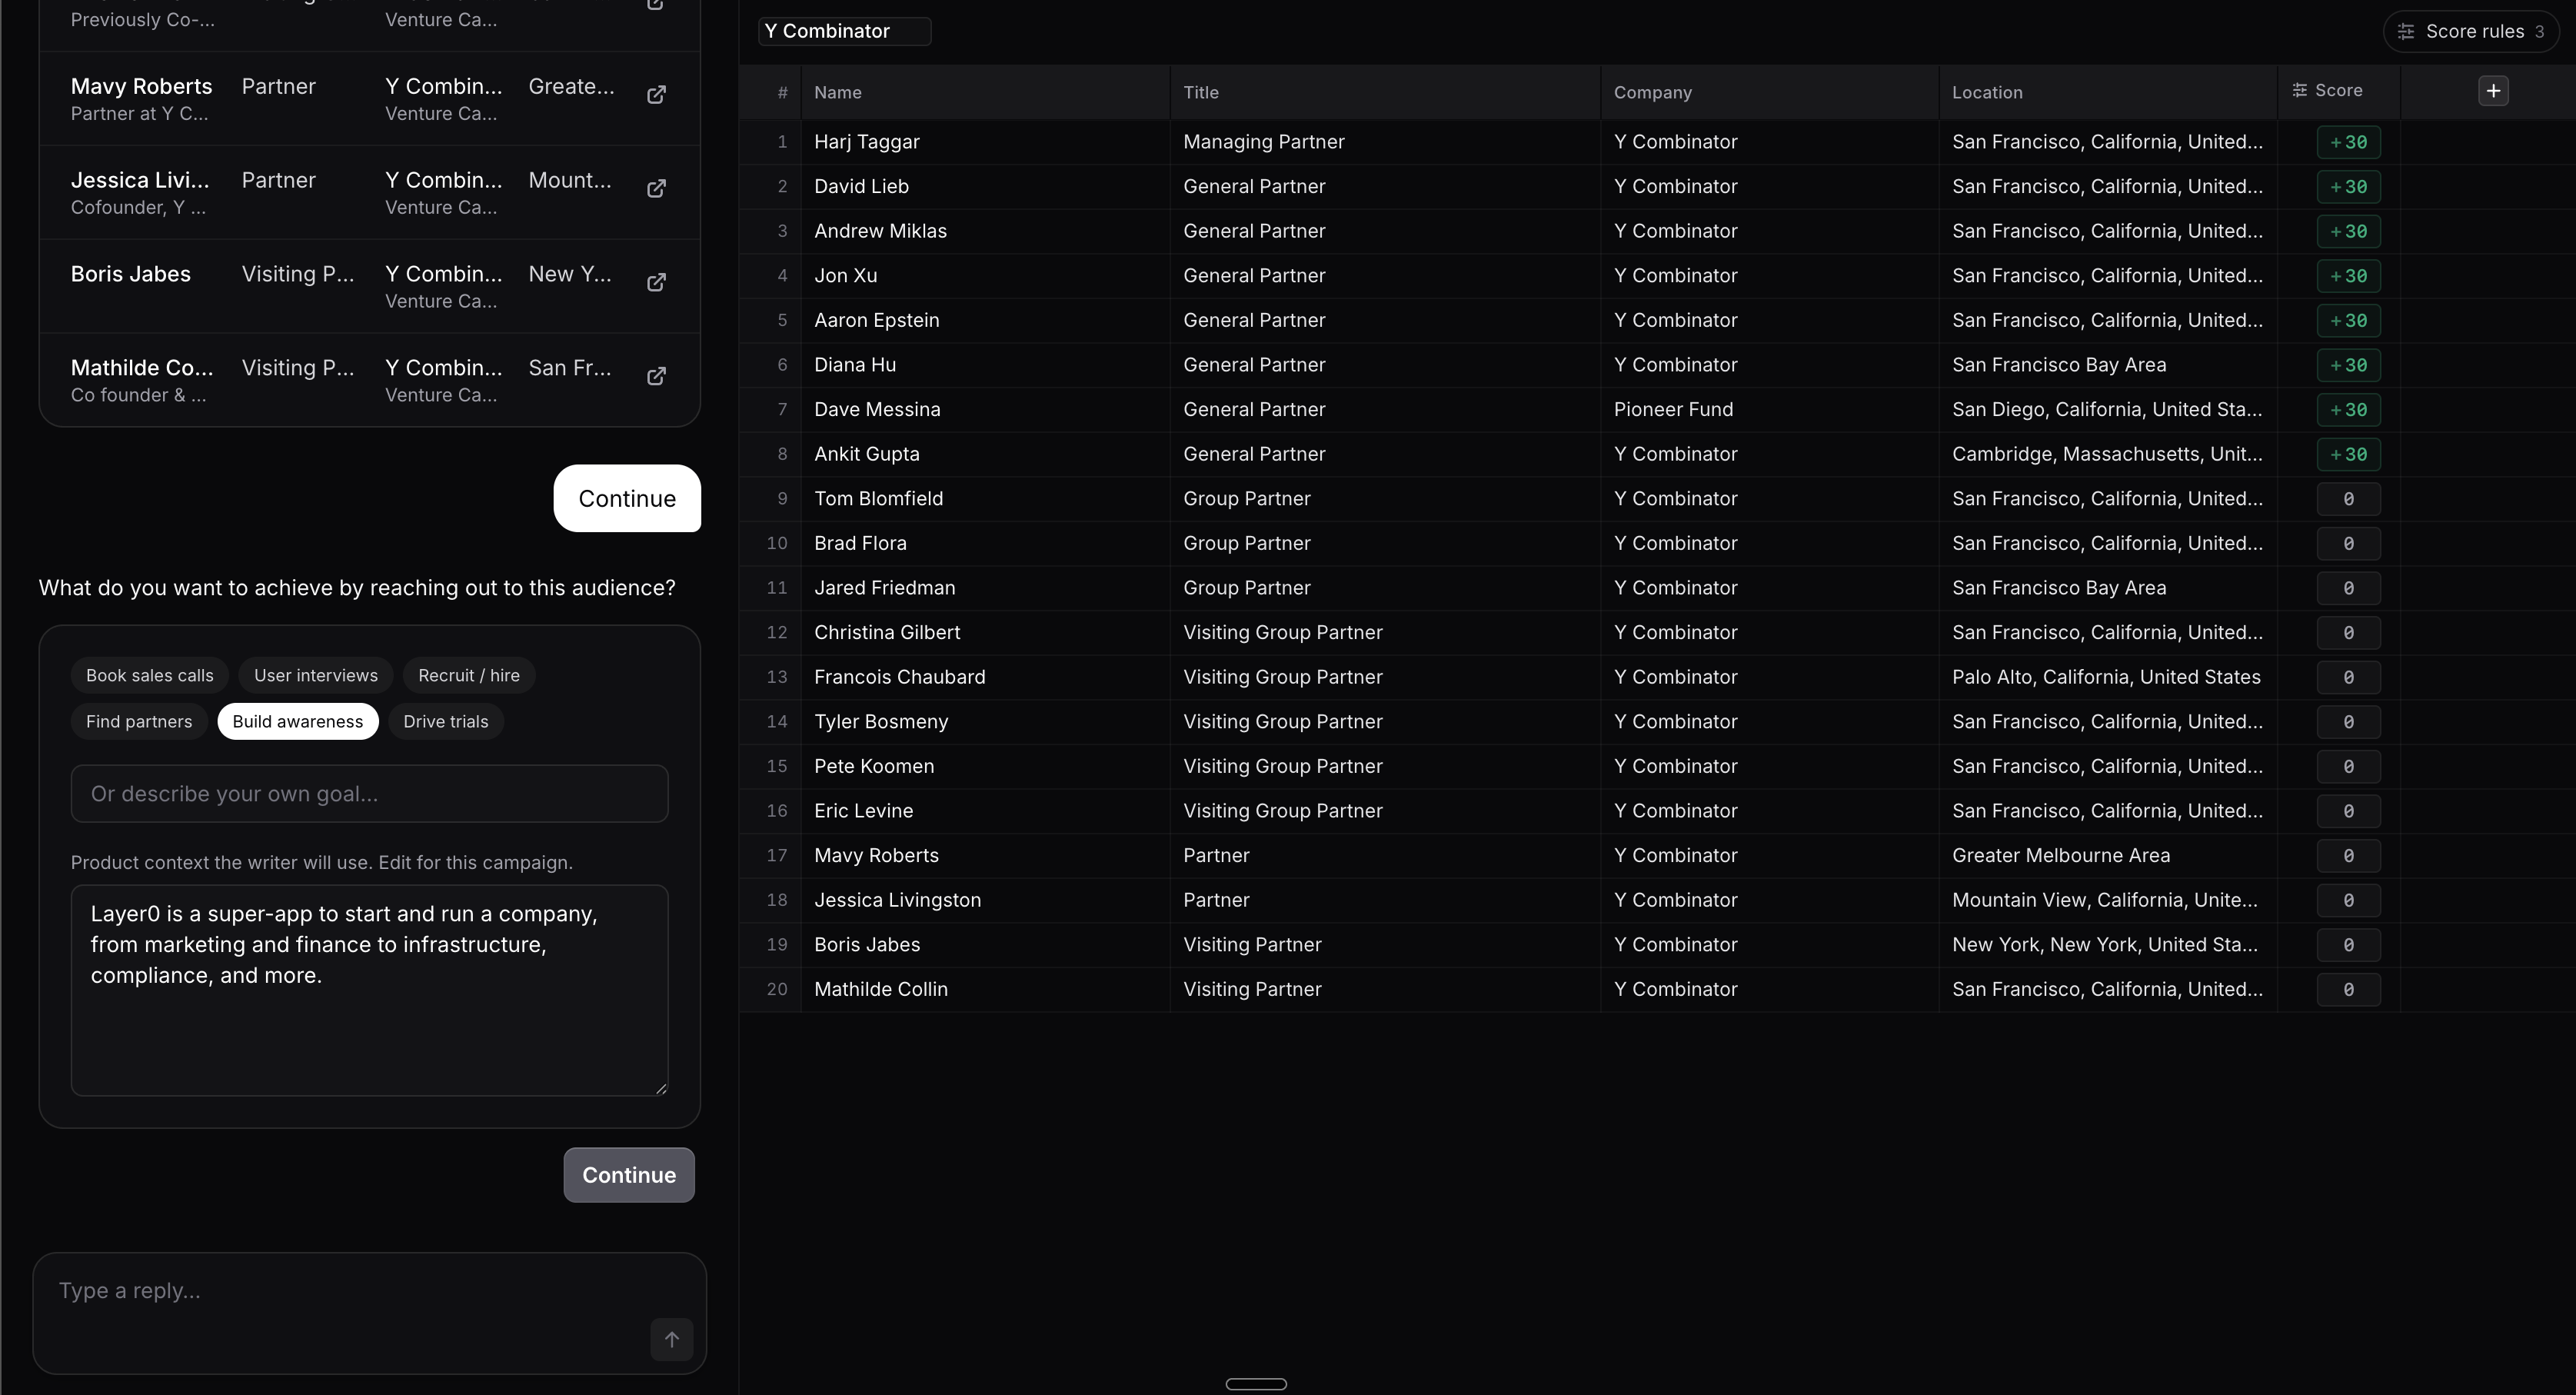Click the gray Continue button below product context

629,1175
